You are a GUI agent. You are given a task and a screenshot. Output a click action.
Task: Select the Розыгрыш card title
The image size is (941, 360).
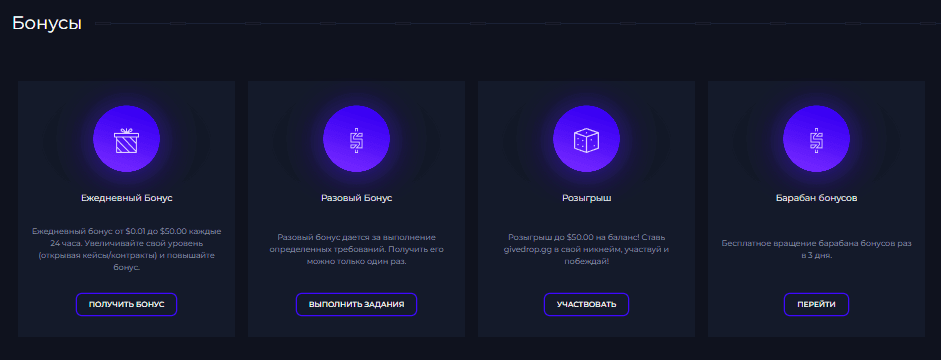point(586,198)
